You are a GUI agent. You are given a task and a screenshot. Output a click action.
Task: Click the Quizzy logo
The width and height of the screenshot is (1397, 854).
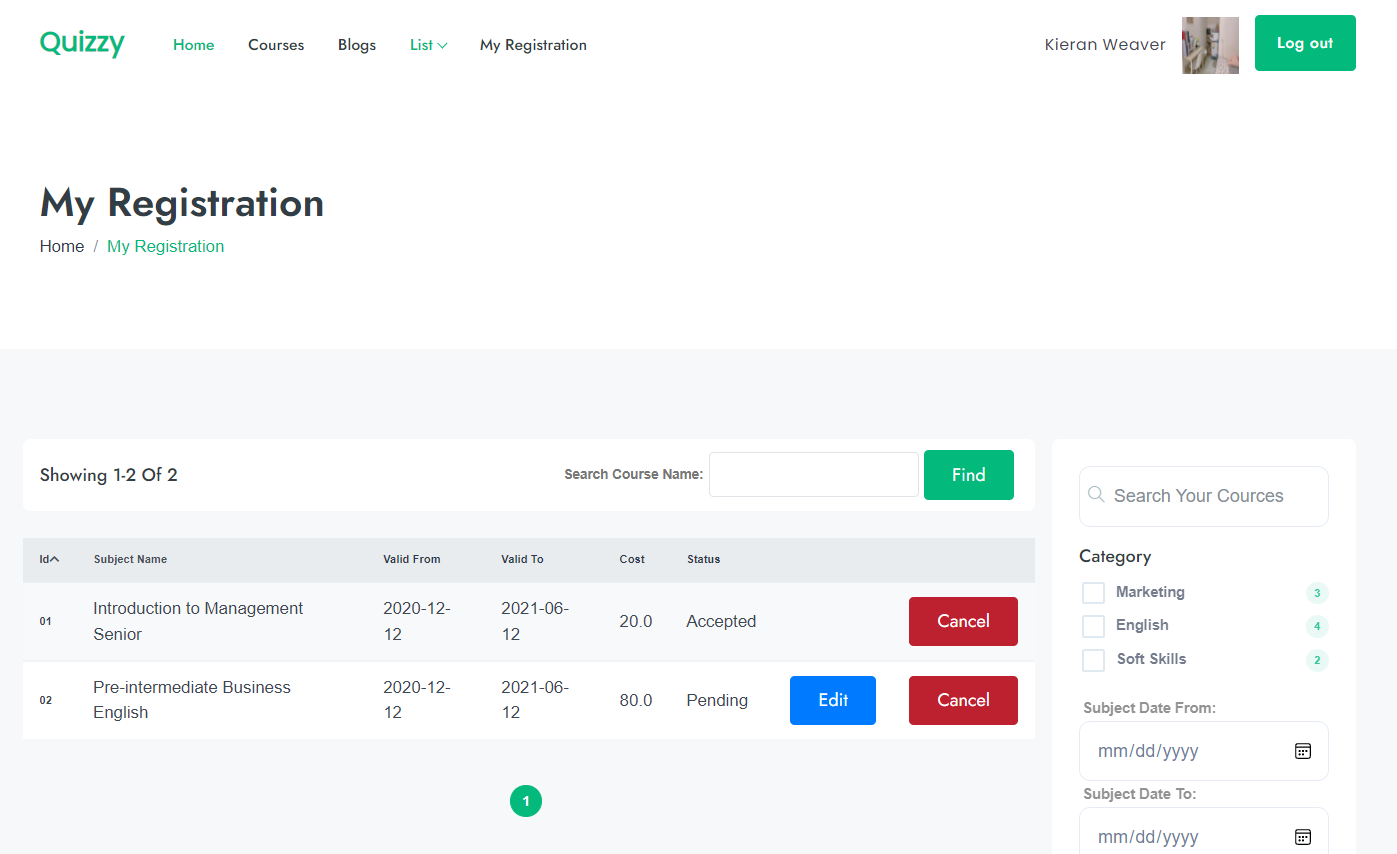click(x=81, y=43)
